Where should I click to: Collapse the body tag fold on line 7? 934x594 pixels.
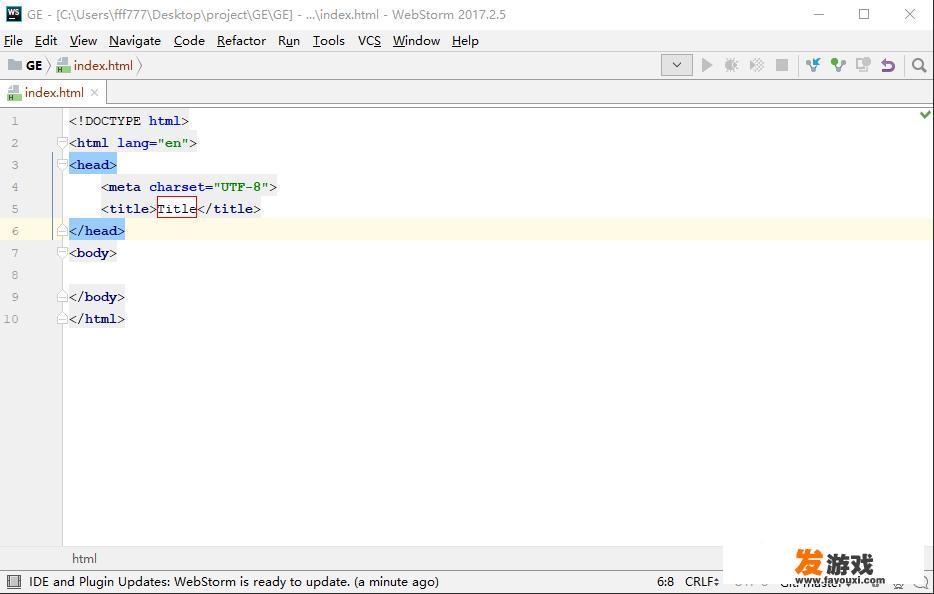coord(62,253)
